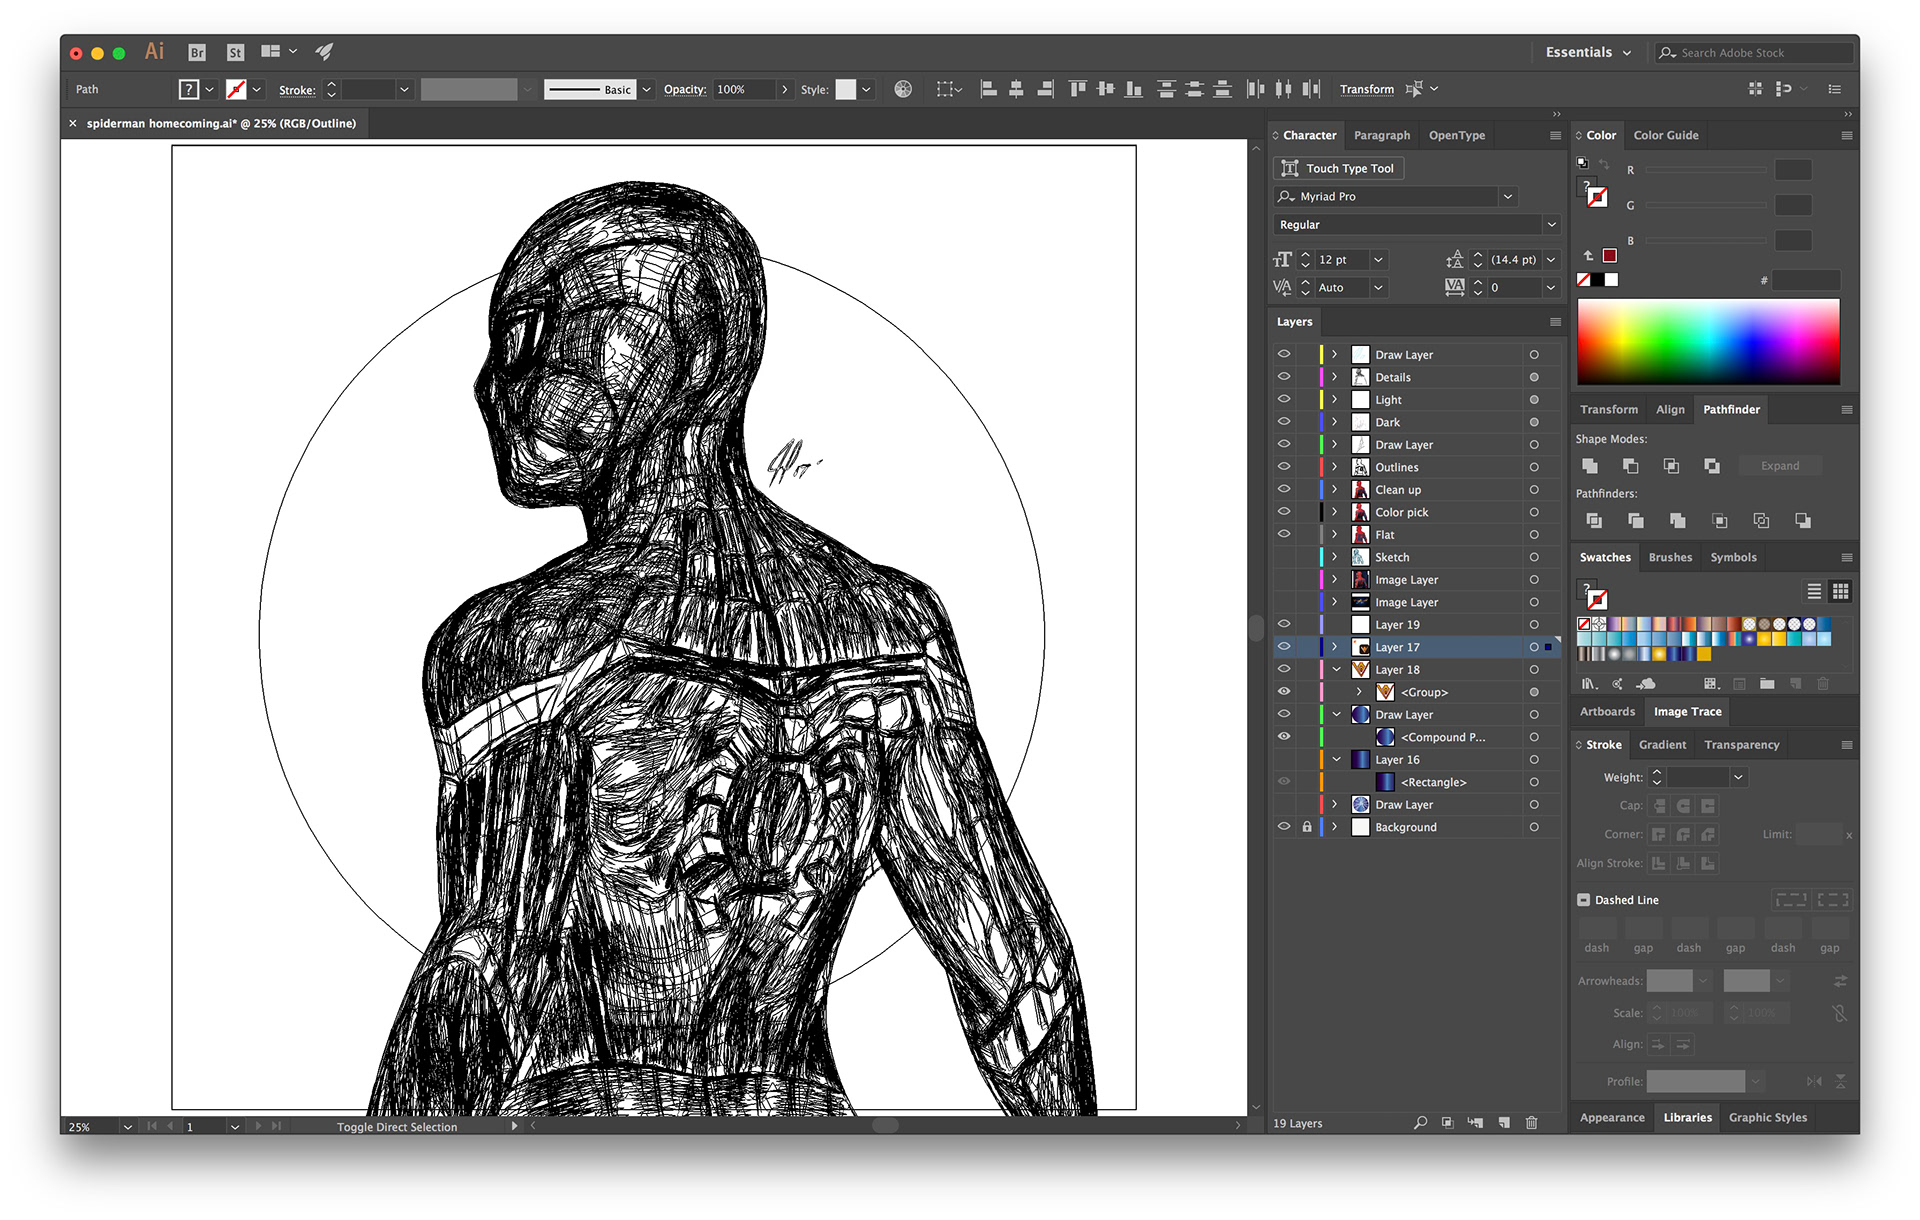The width and height of the screenshot is (1920, 1220).
Task: Click the Exclude shape mode icon
Action: click(1712, 466)
